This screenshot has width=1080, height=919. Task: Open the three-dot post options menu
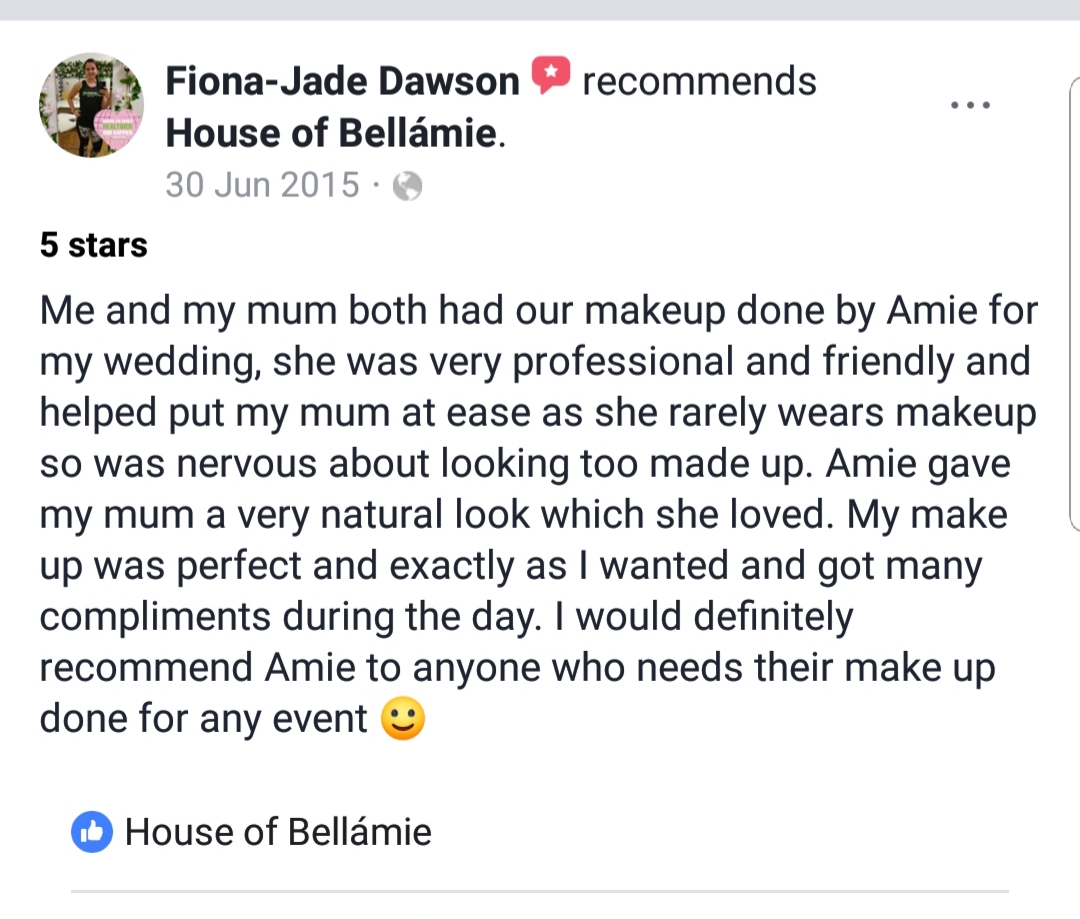point(970,105)
